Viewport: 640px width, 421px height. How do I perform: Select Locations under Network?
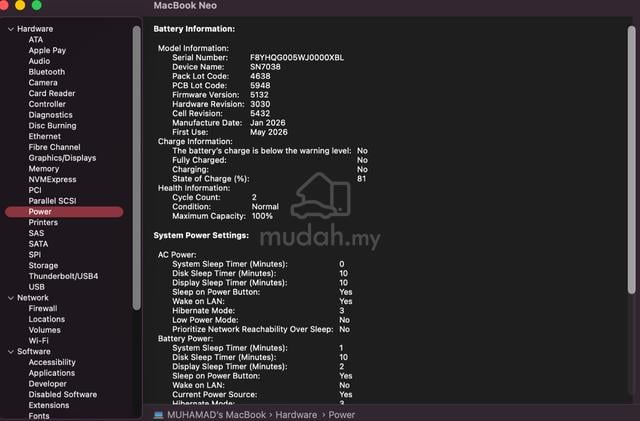[47, 319]
